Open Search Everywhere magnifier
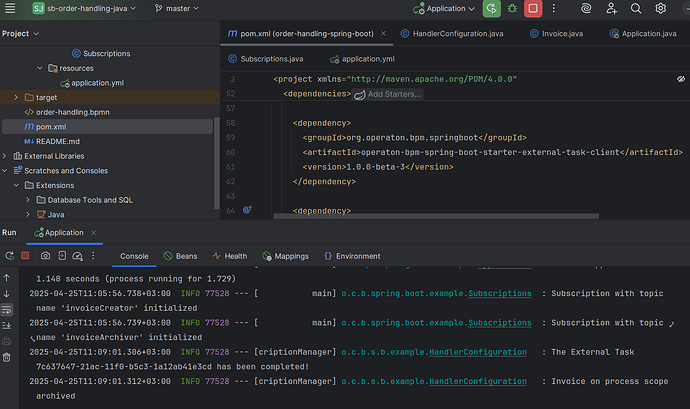This screenshot has height=409, width=690. pos(635,8)
